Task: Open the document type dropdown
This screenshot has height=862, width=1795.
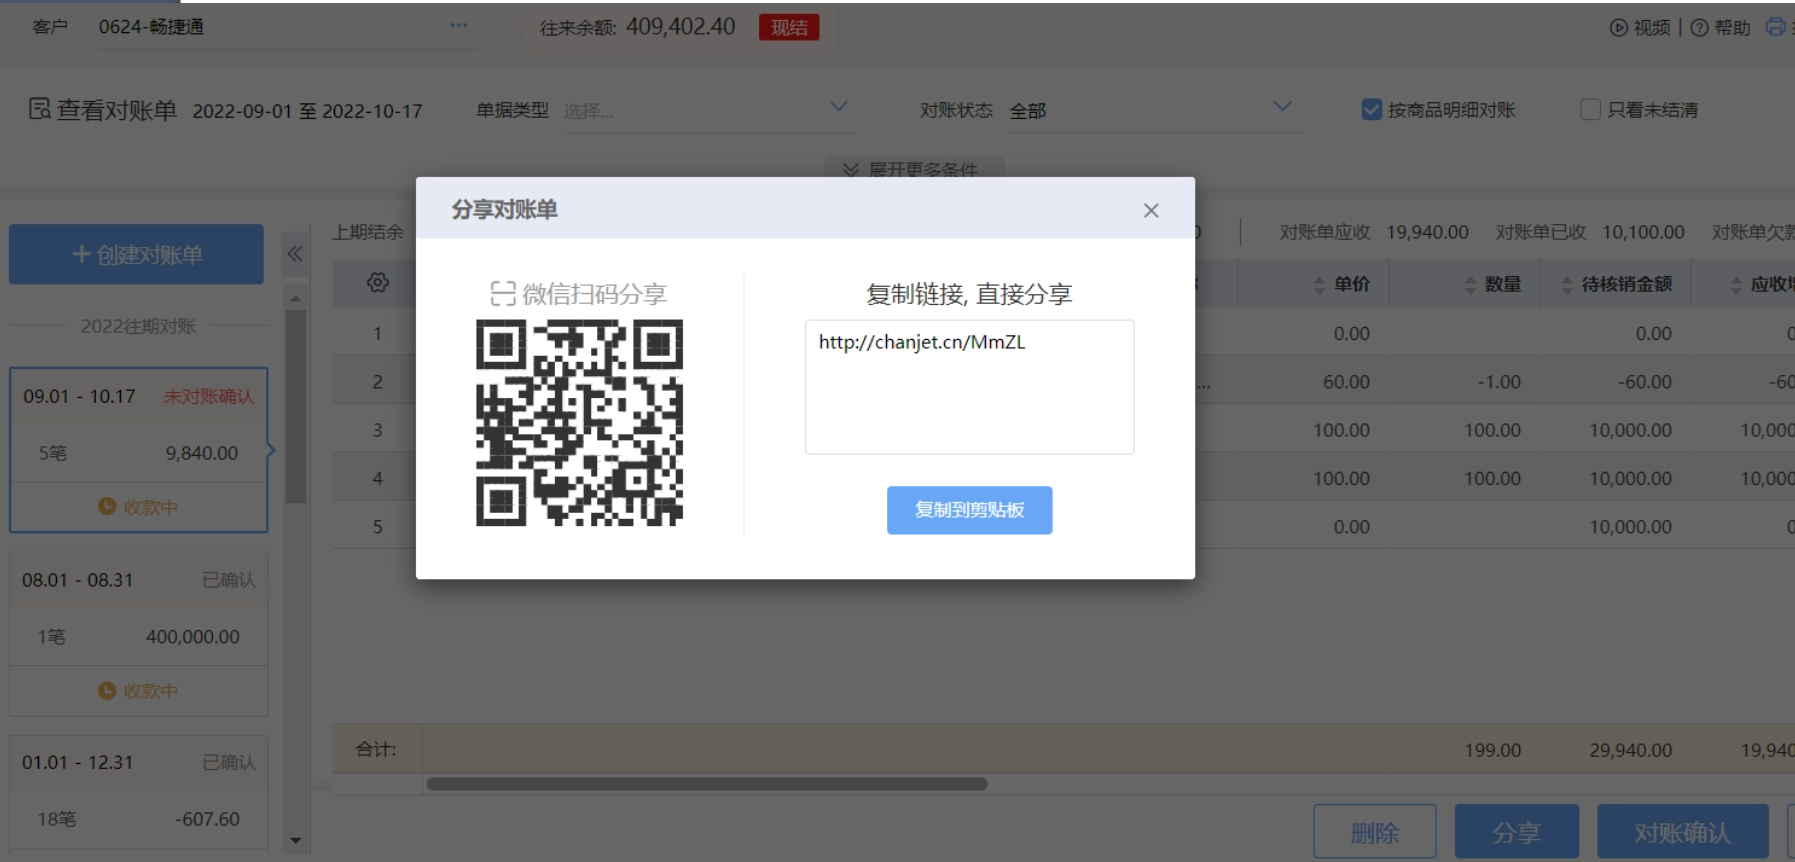Action: pos(838,107)
